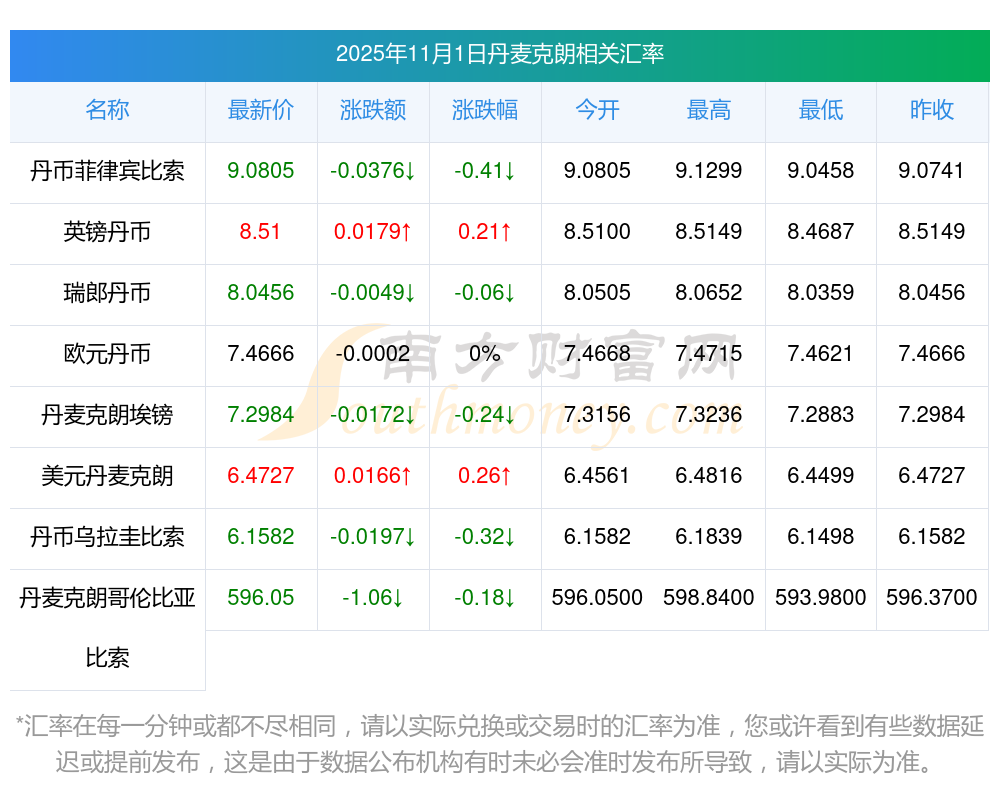Click the 今开 column header
Image resolution: width=1000 pixels, height=793 pixels.
coord(598,110)
